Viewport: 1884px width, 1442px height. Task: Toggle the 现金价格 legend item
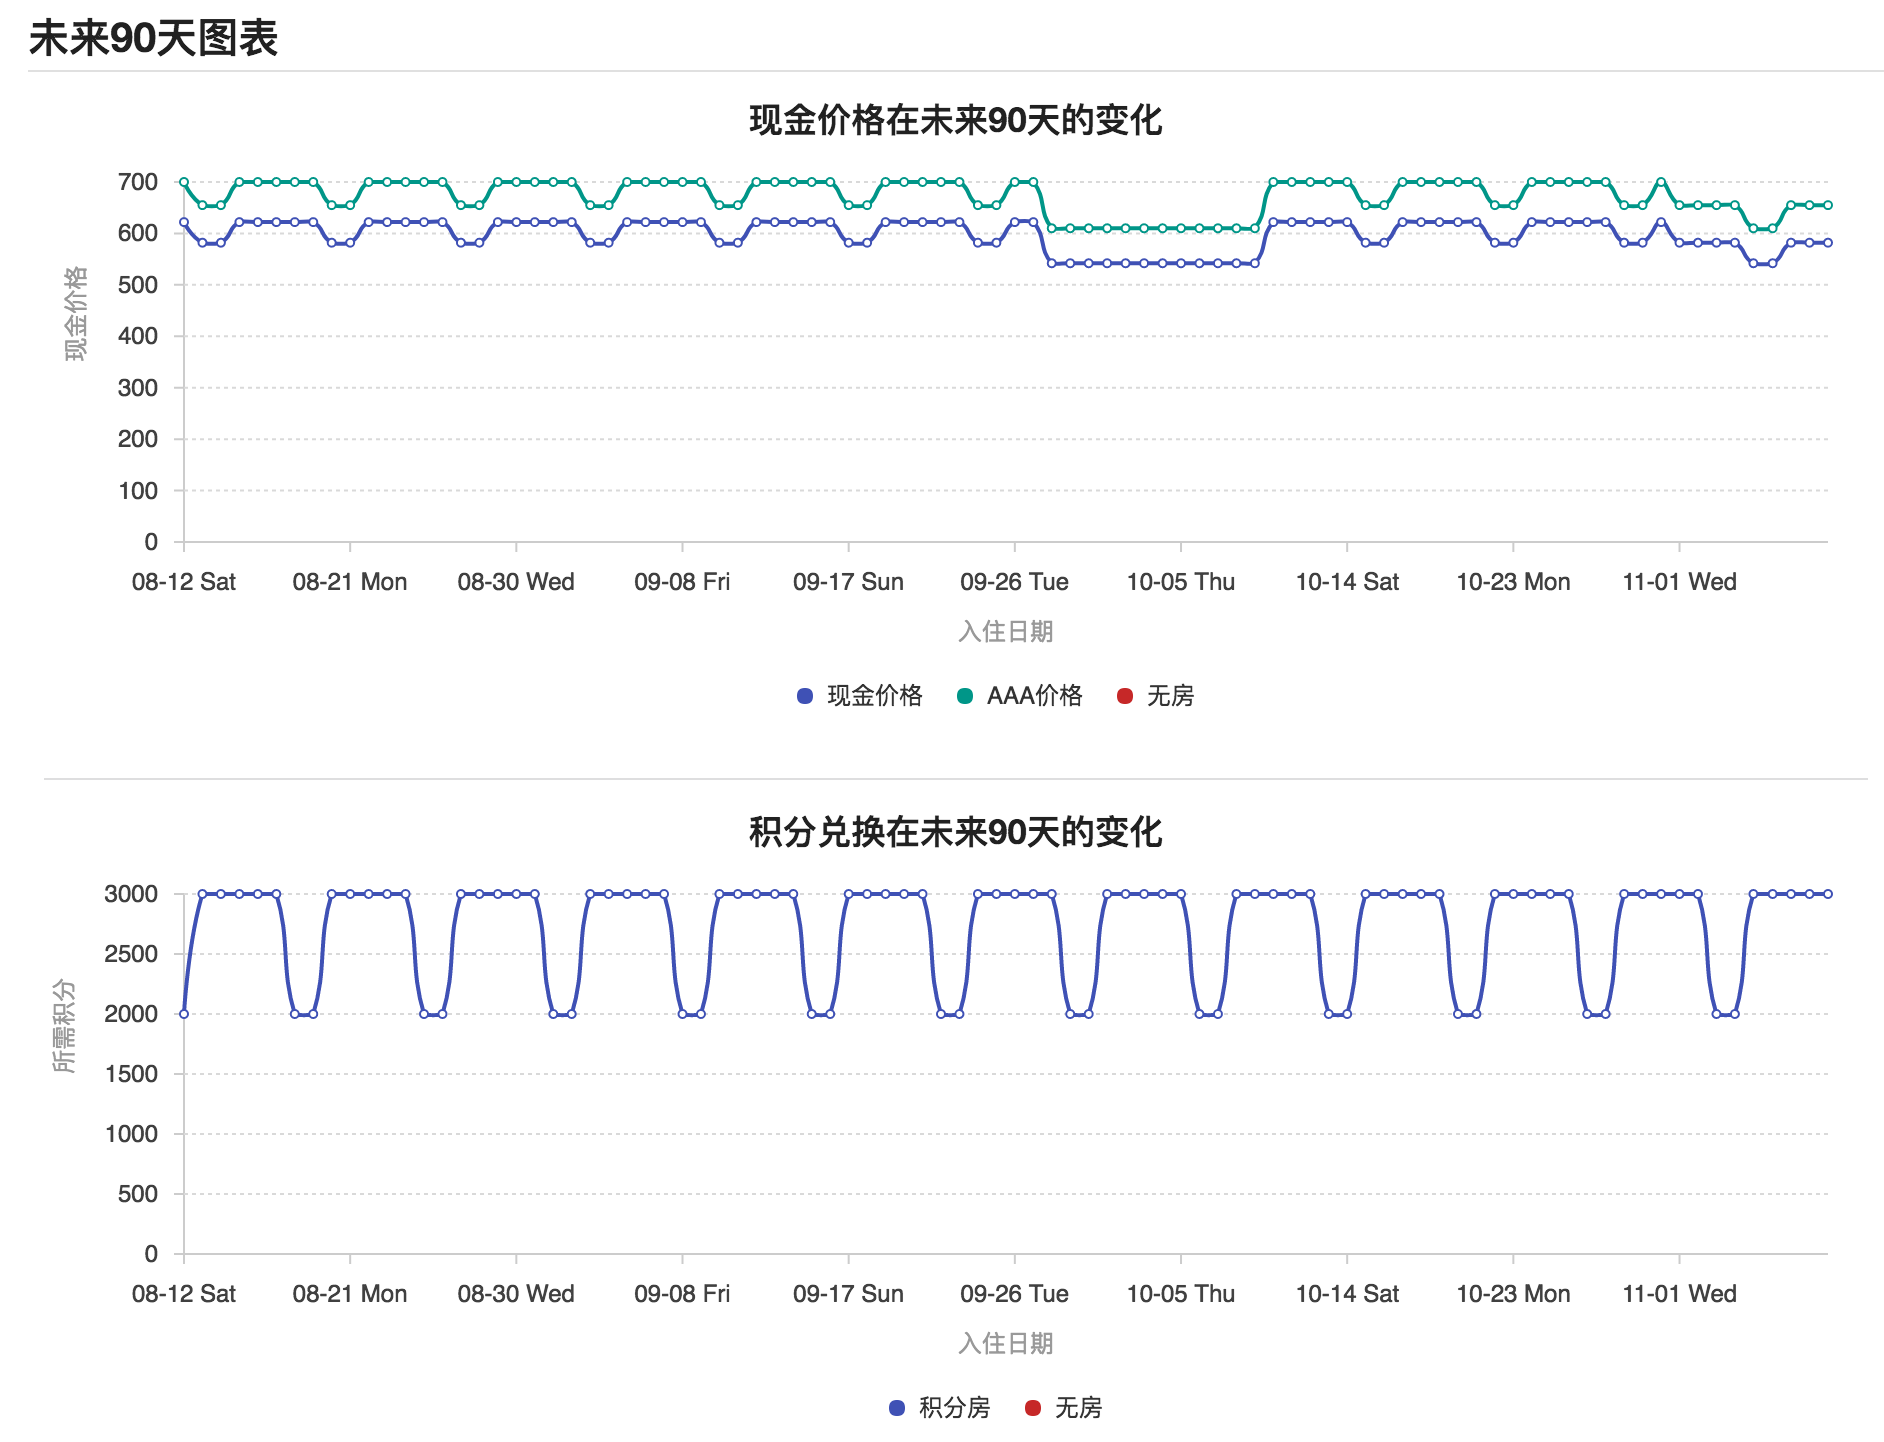tap(860, 696)
